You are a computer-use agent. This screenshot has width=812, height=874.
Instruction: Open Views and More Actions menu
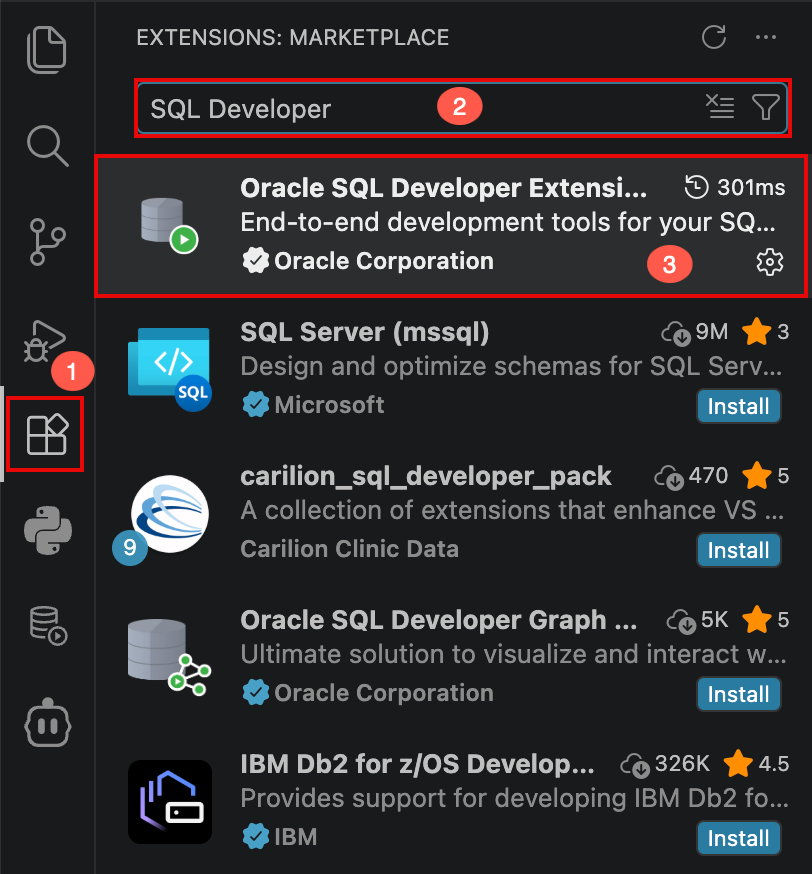[766, 37]
